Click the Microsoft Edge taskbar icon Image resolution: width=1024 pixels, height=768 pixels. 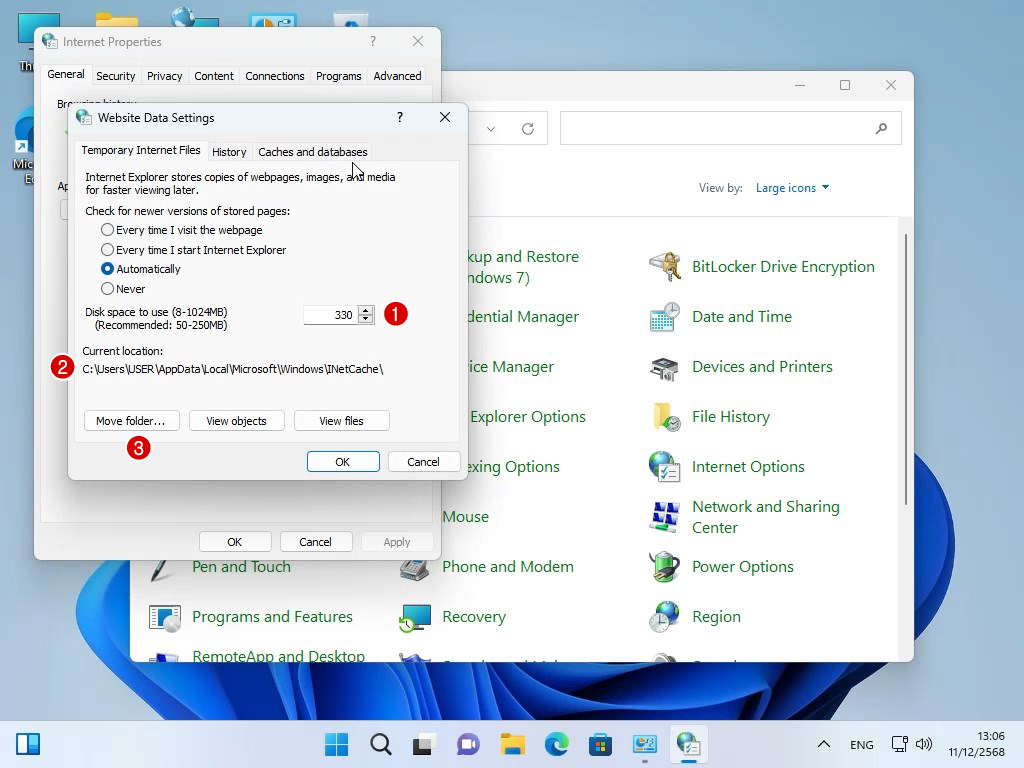(556, 744)
